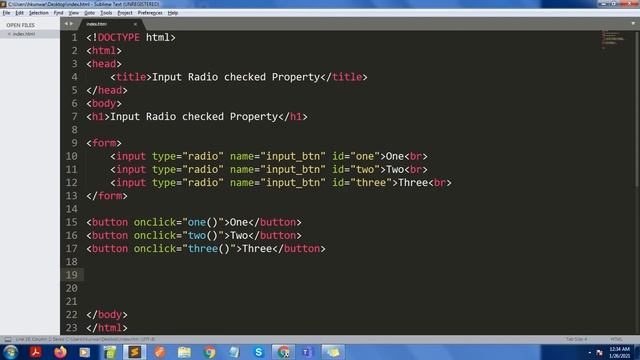Change HTML syntax in status bar
This screenshot has width=640, height=360.
(616, 339)
